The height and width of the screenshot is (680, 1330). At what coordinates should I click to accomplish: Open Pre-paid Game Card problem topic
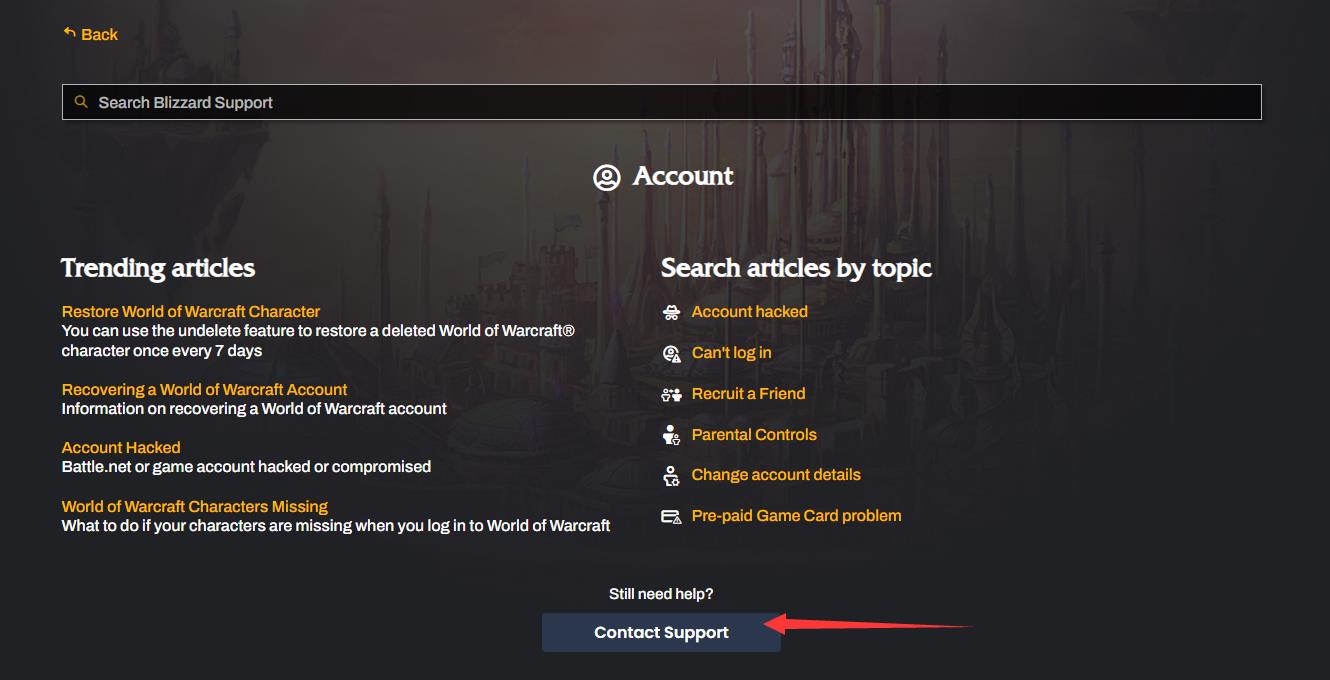[x=796, y=516]
